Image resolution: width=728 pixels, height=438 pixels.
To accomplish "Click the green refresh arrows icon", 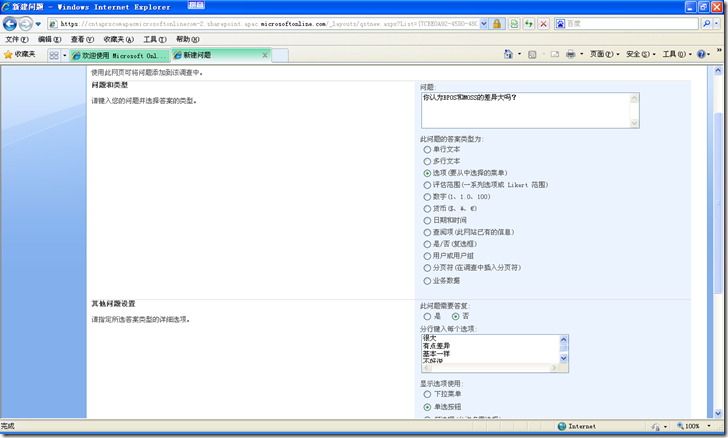I will pos(529,24).
